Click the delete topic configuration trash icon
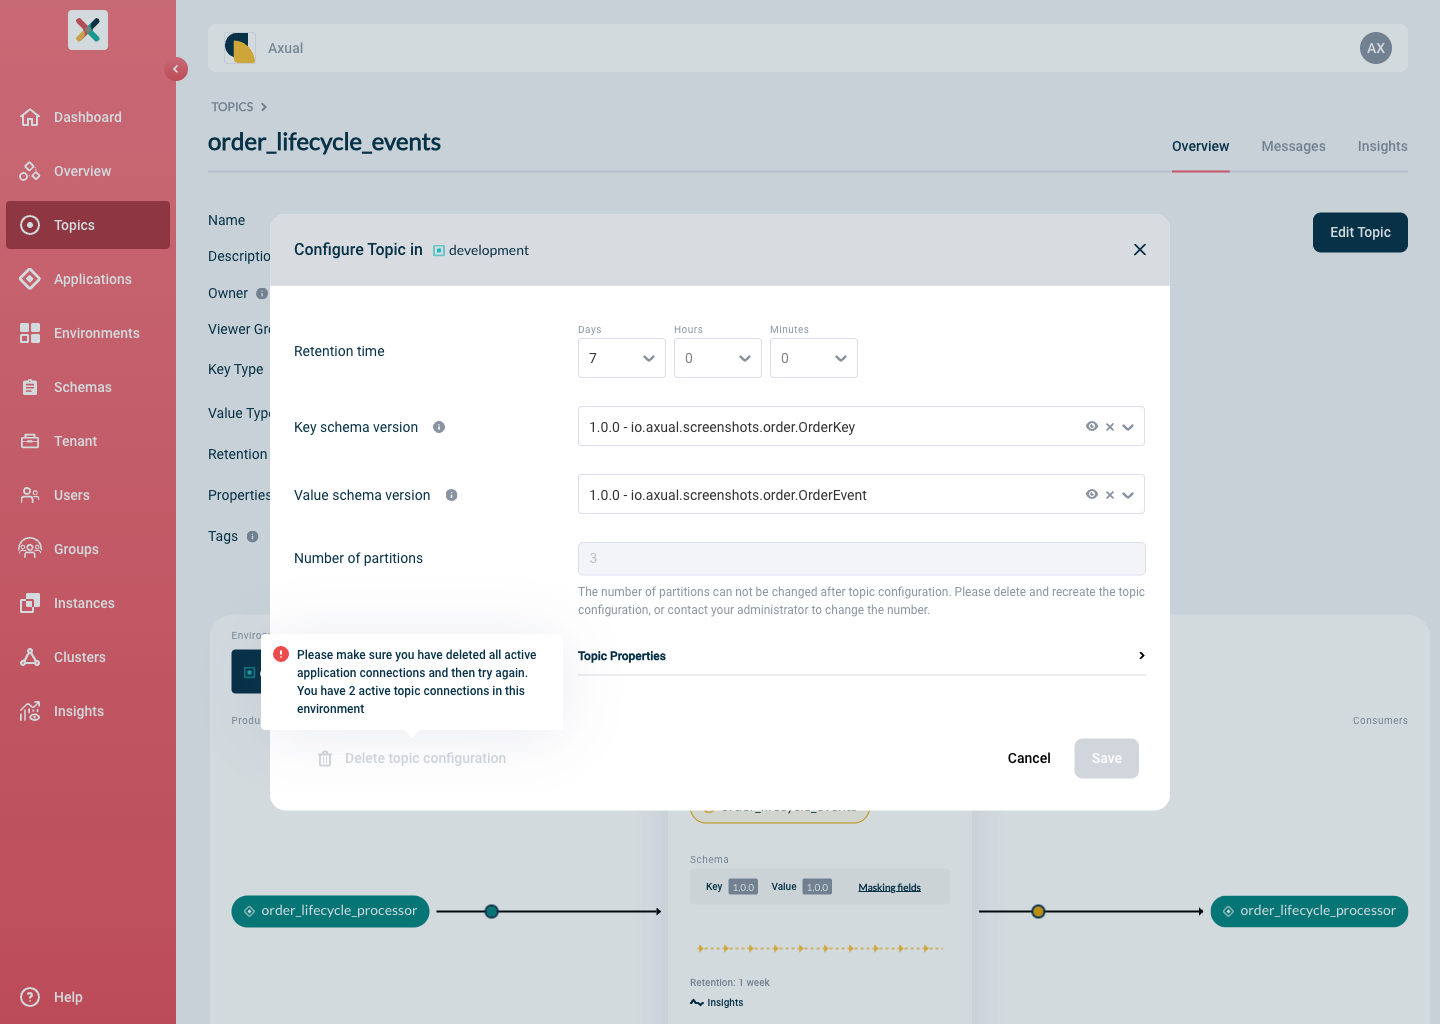The width and height of the screenshot is (1440, 1024). [x=325, y=759]
